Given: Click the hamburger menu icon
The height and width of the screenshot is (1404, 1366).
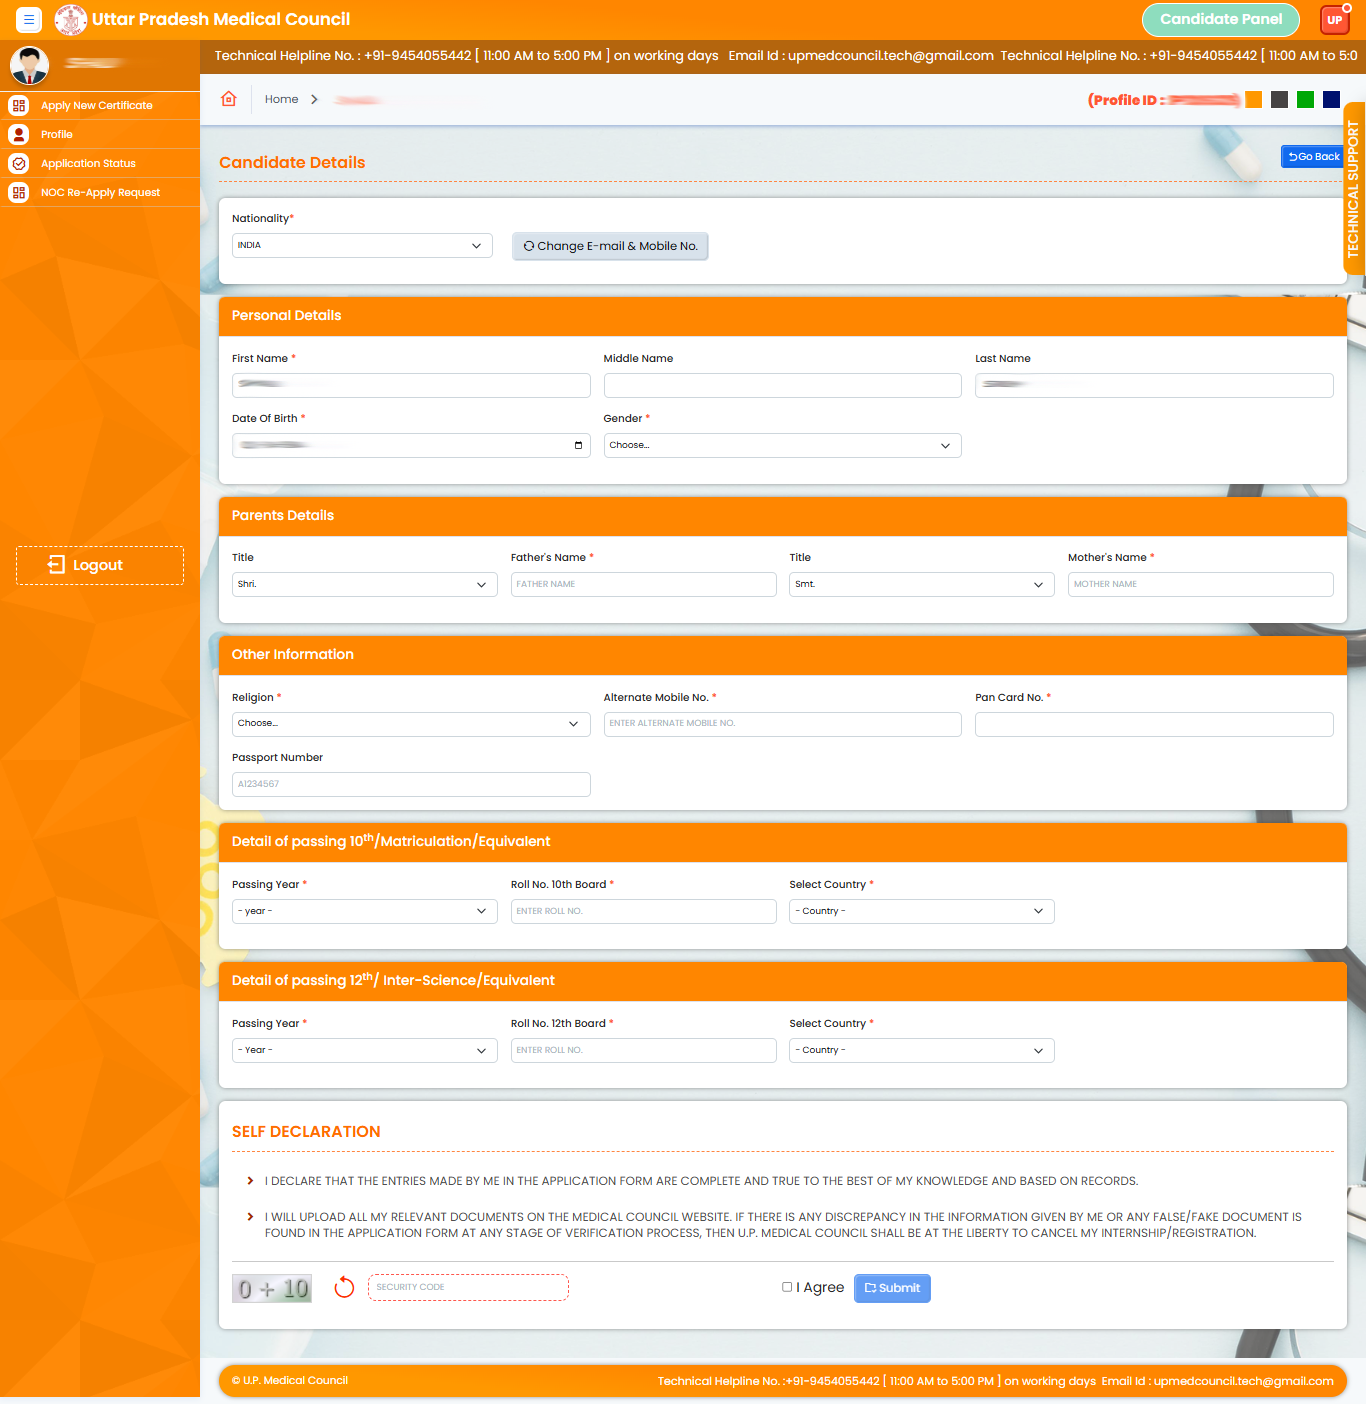Looking at the screenshot, I should [29, 19].
